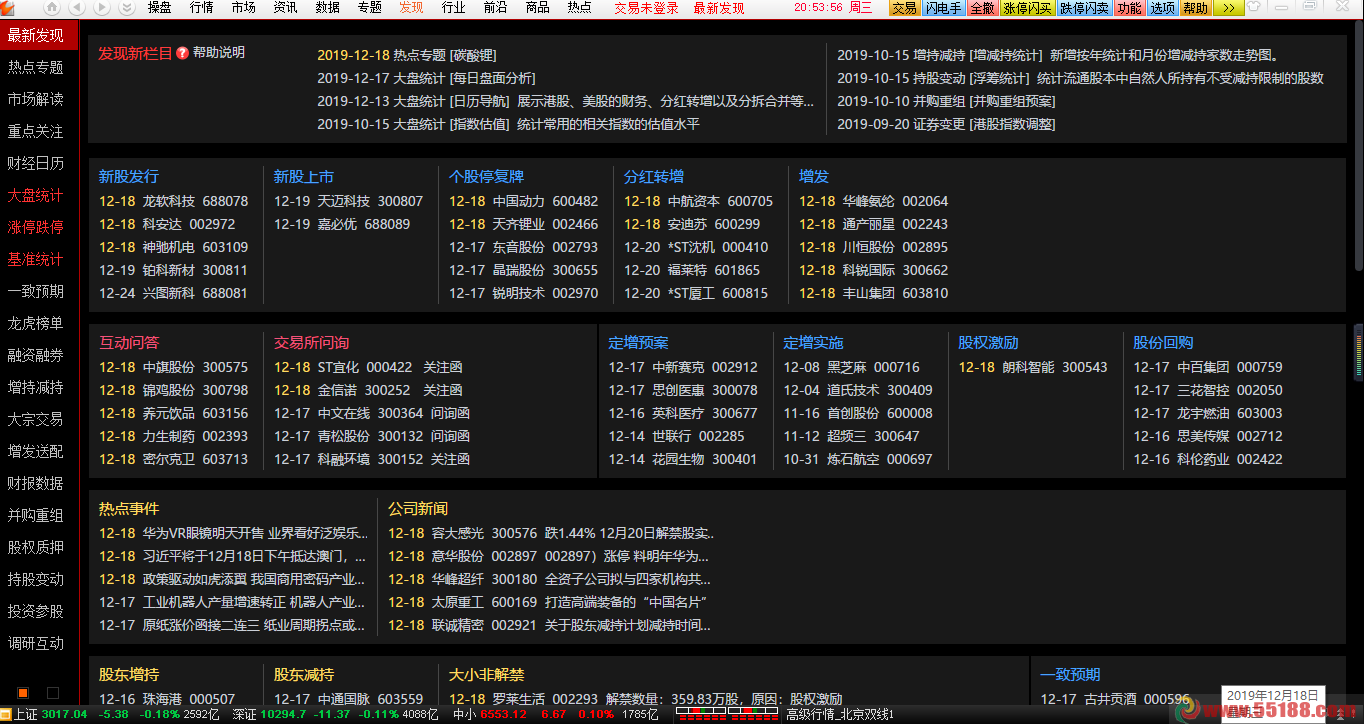This screenshot has width=1364, height=724.
Task: Open the 帮助 toolbar button
Action: click(1195, 8)
